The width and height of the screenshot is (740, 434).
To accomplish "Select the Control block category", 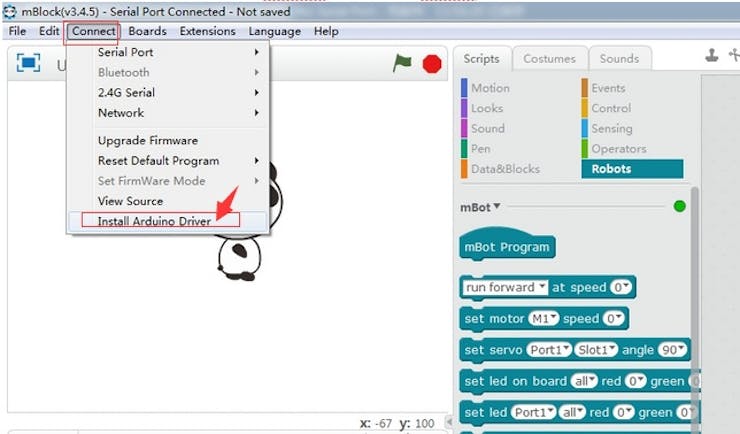I will point(611,108).
